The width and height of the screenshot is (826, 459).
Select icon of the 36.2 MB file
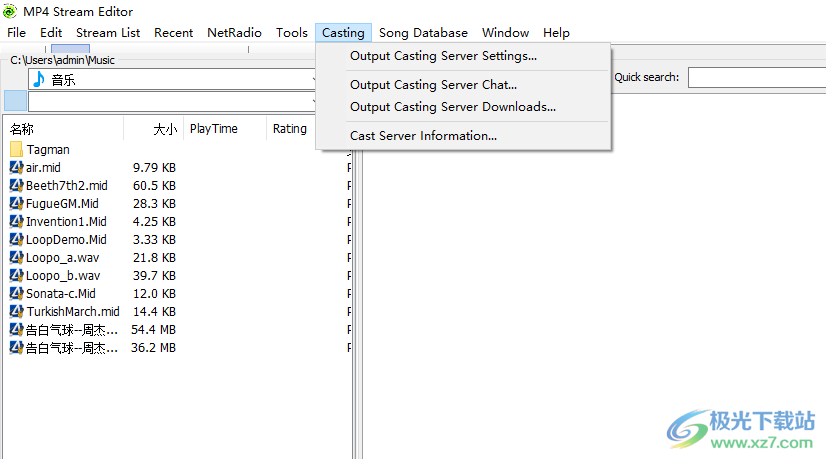click(16, 348)
